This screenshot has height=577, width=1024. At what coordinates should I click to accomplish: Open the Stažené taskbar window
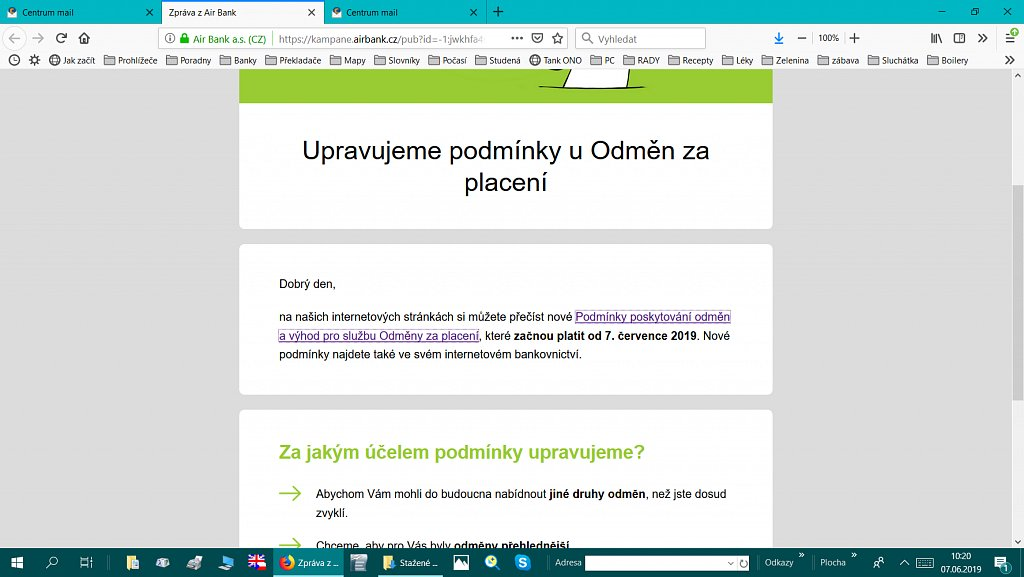tap(411, 563)
